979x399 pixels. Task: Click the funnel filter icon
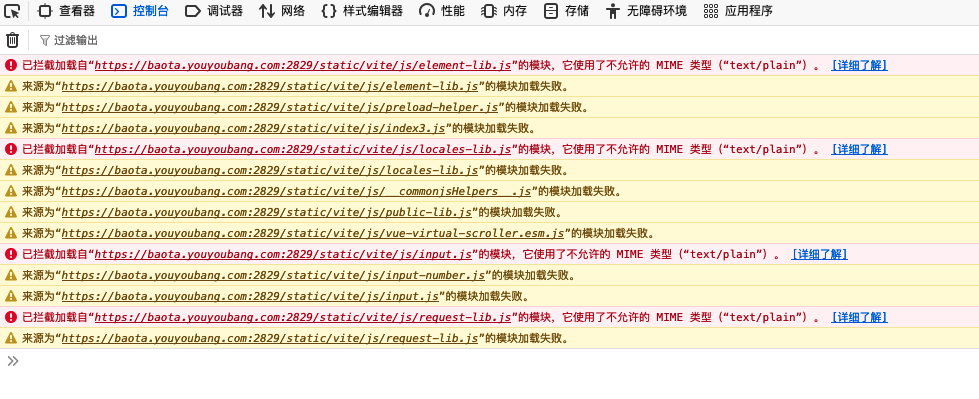click(44, 41)
